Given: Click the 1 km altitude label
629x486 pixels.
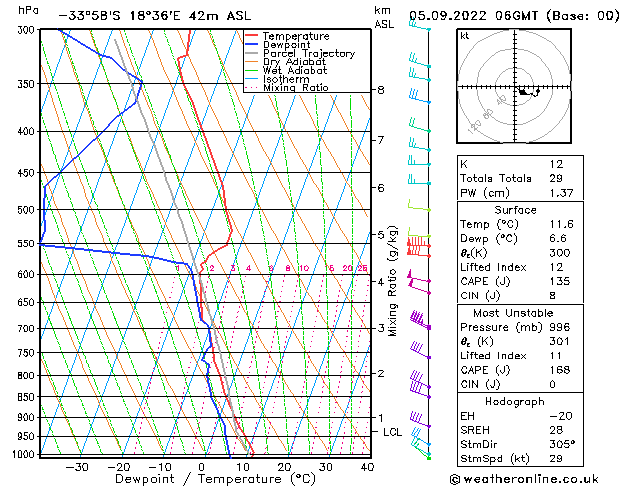Looking at the screenshot, I should 381,417.
